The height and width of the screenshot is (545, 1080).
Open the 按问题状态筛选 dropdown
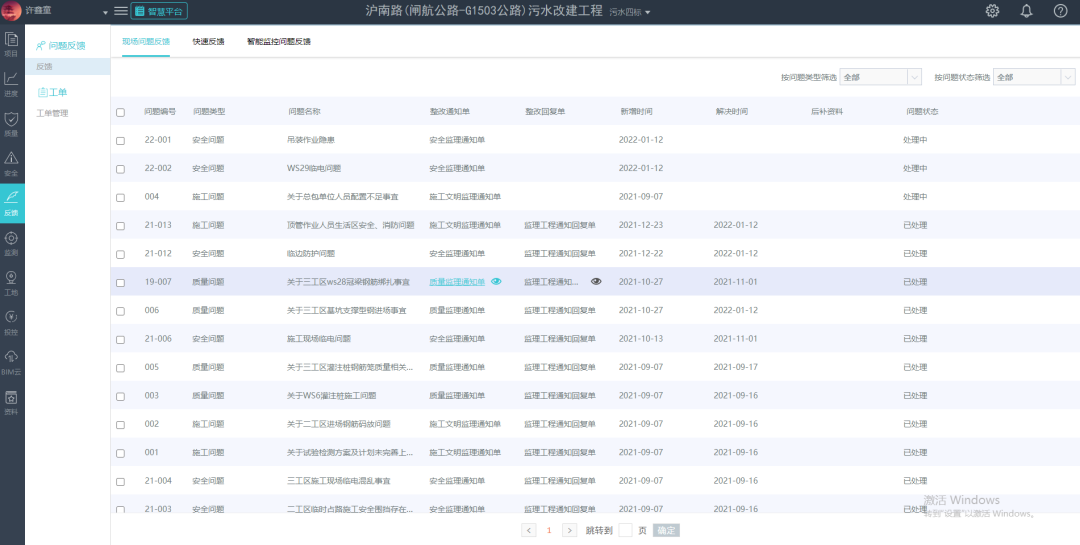tap(1034, 77)
